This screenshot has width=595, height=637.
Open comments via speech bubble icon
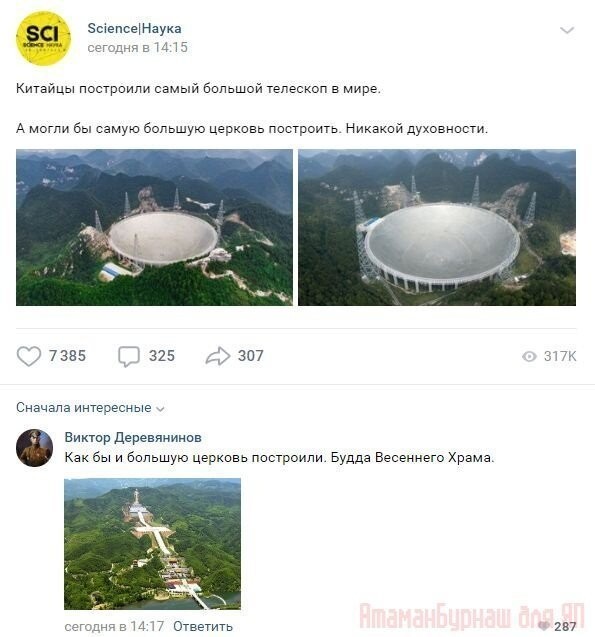click(x=129, y=356)
